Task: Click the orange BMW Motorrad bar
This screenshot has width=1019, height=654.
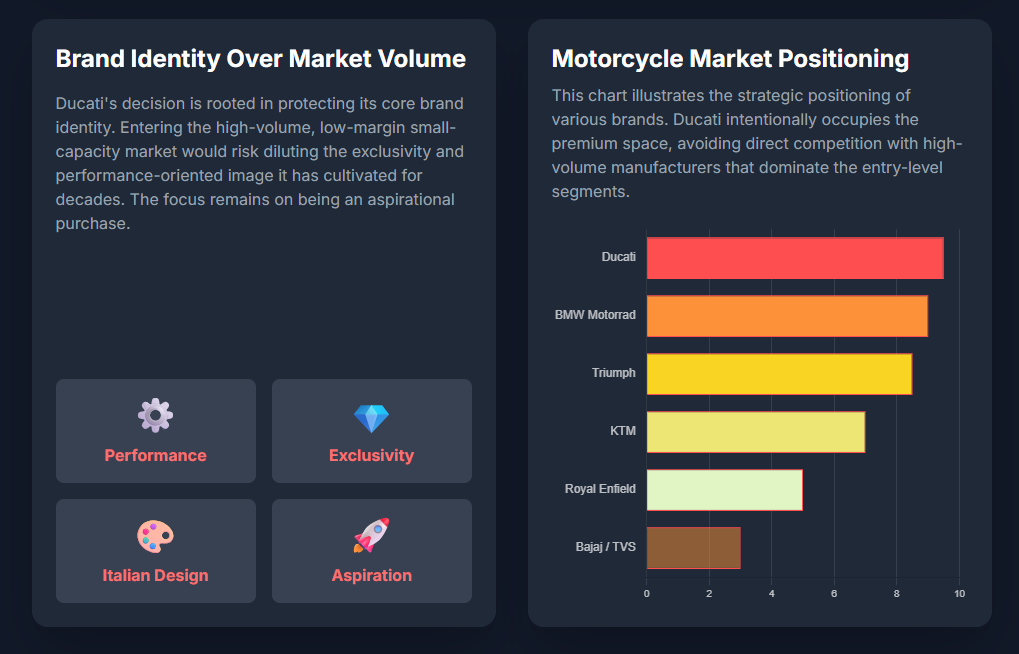Action: [x=787, y=316]
